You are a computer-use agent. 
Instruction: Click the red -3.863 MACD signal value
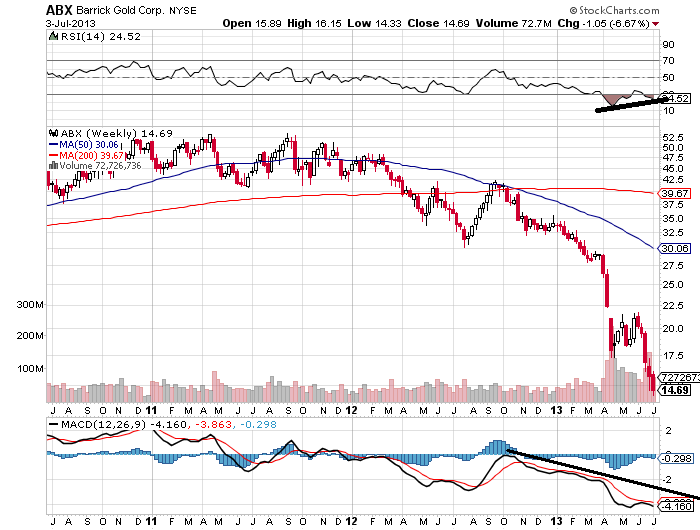(x=212, y=424)
